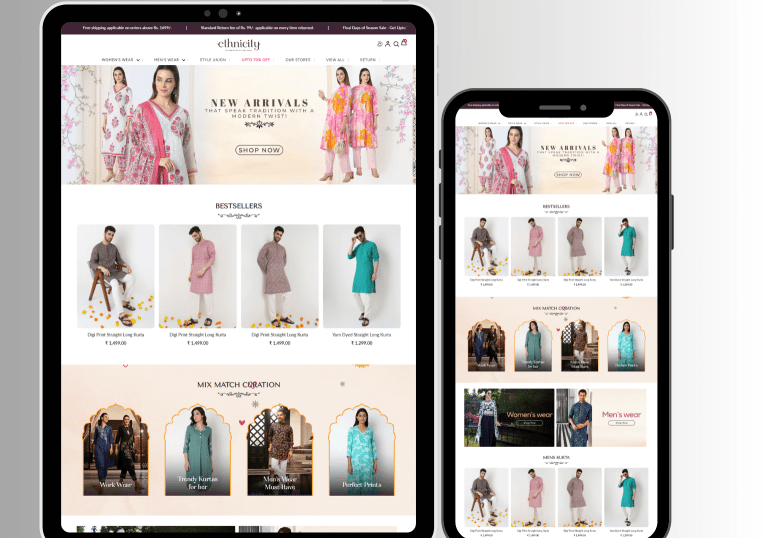
Task: Open the user account icon on tablet
Action: [x=387, y=44]
